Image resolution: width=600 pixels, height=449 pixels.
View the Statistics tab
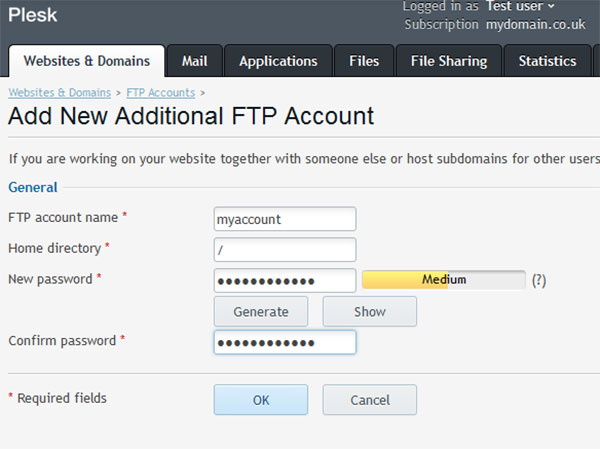point(547,61)
